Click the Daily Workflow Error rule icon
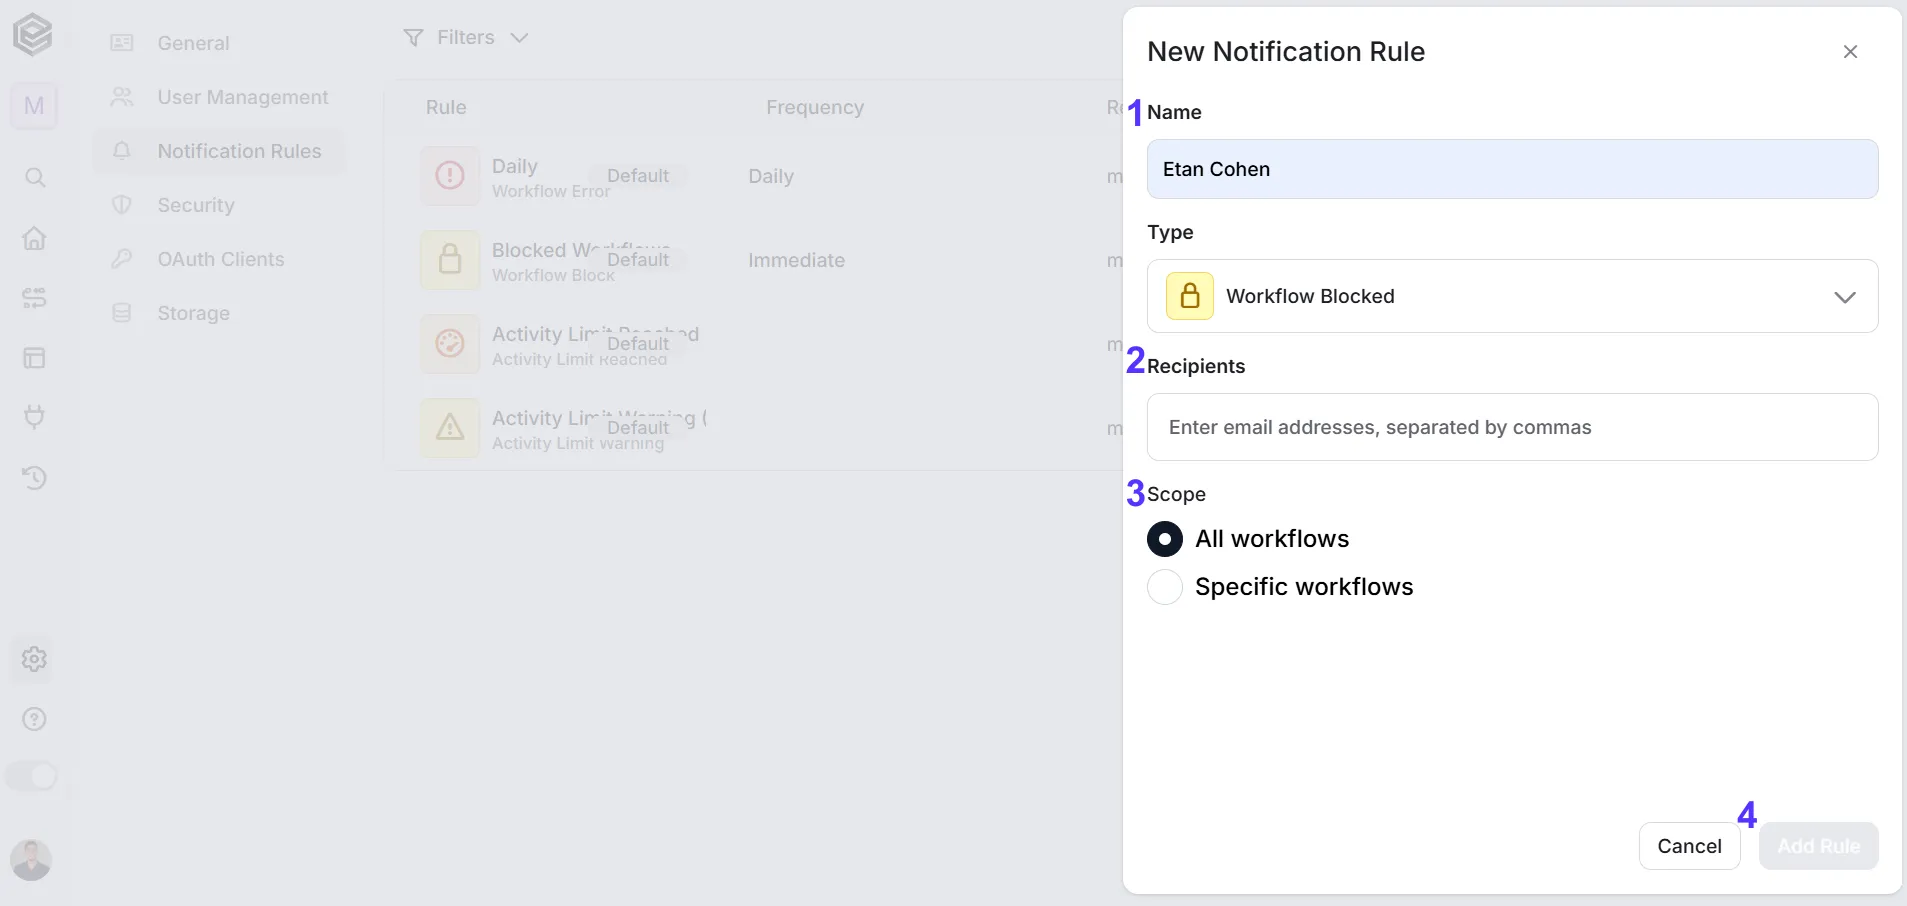This screenshot has height=906, width=1907. pyautogui.click(x=450, y=176)
